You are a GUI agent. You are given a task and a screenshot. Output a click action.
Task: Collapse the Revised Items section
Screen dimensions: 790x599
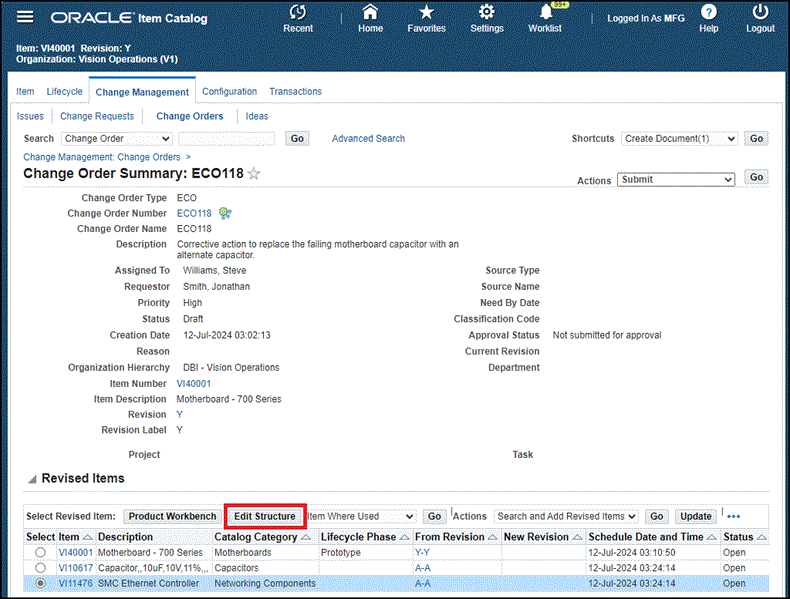tap(32, 479)
